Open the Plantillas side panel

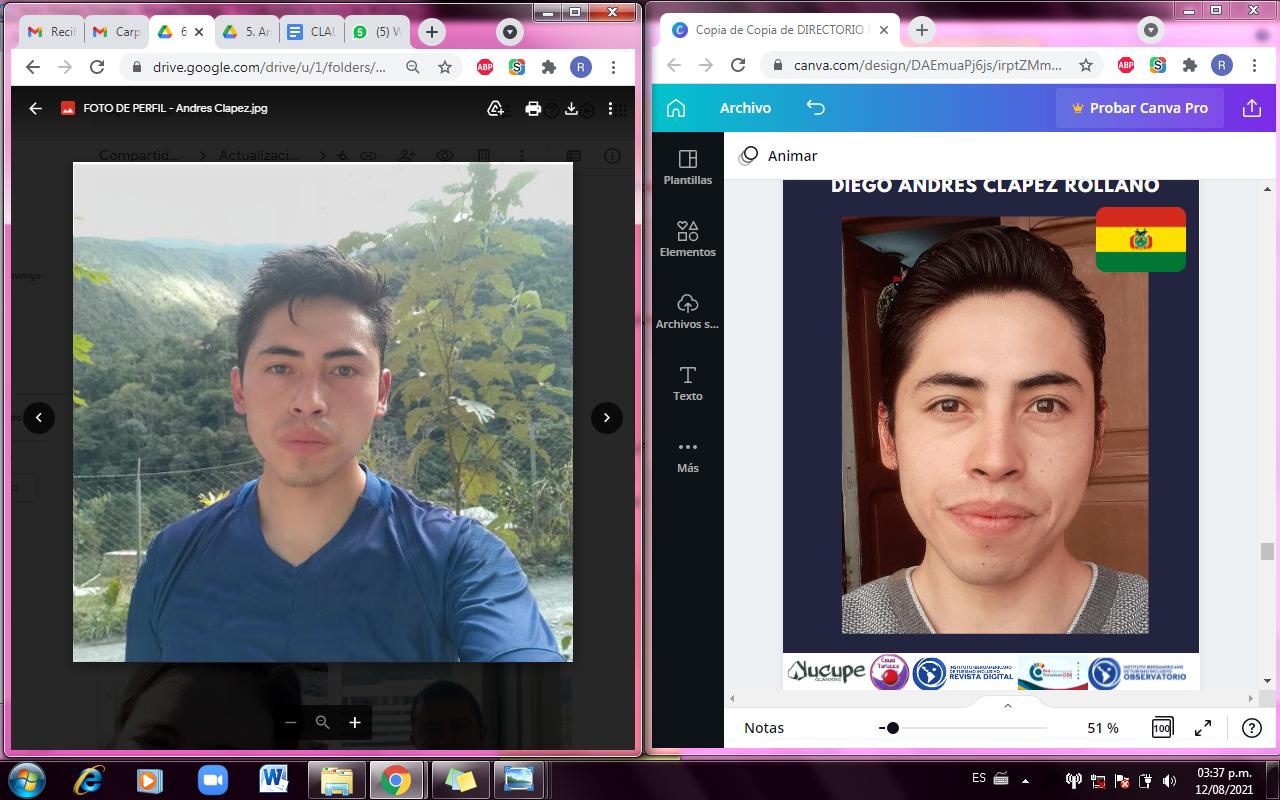click(688, 167)
